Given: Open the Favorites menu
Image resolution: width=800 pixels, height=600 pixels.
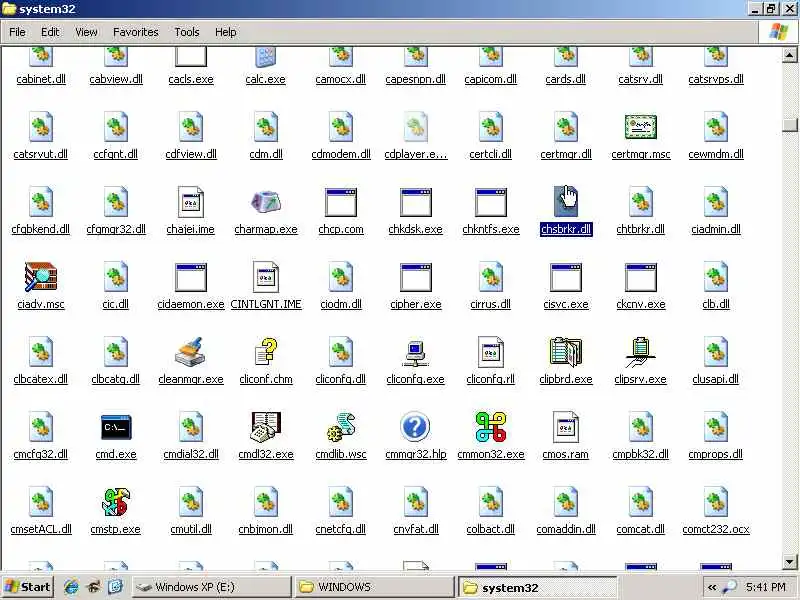Looking at the screenshot, I should point(136,32).
